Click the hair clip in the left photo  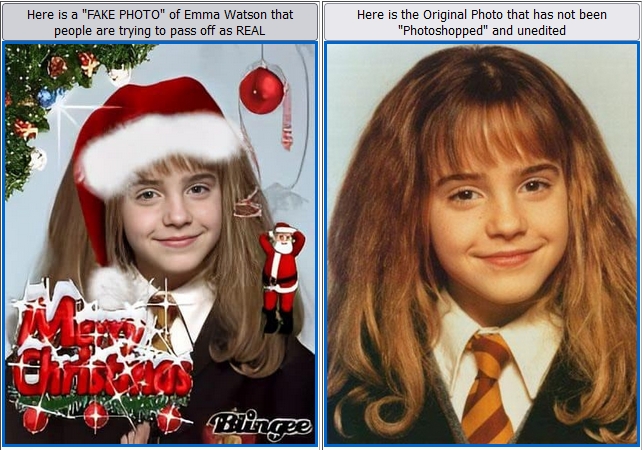point(248,205)
